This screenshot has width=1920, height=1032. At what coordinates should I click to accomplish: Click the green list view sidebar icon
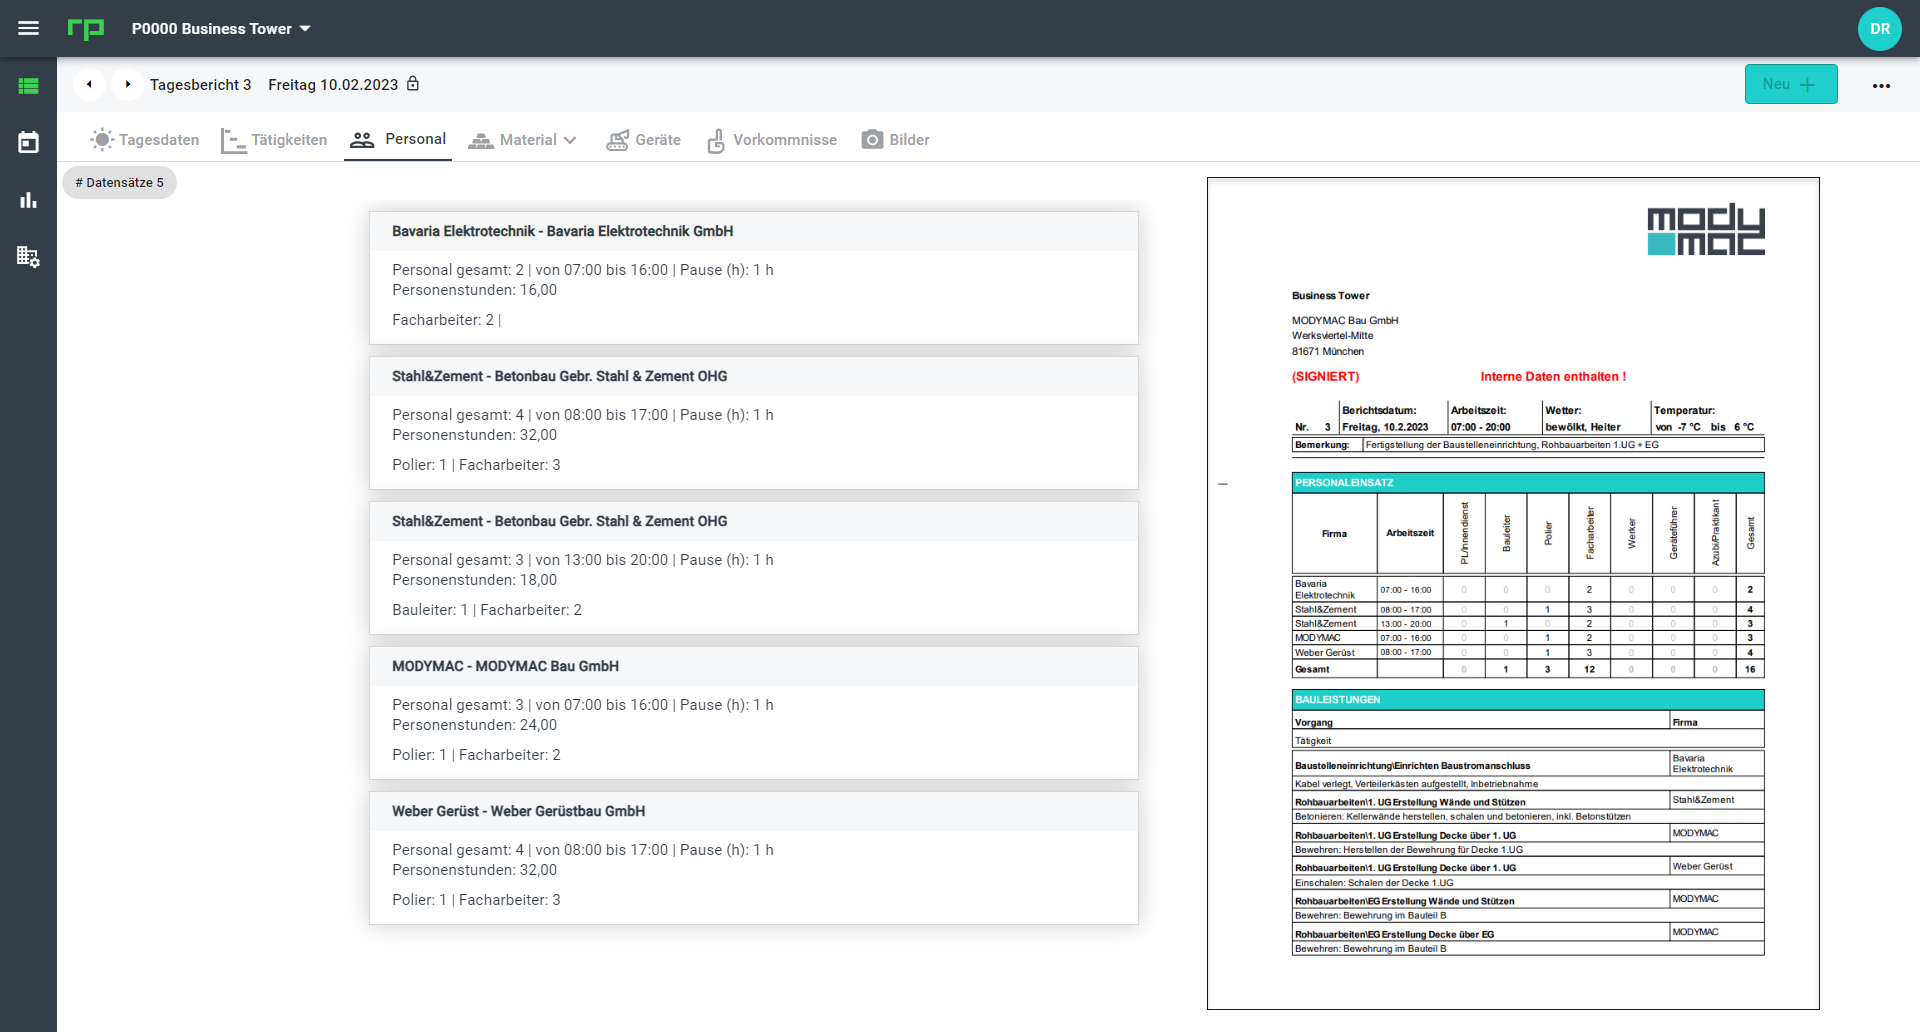tap(28, 86)
